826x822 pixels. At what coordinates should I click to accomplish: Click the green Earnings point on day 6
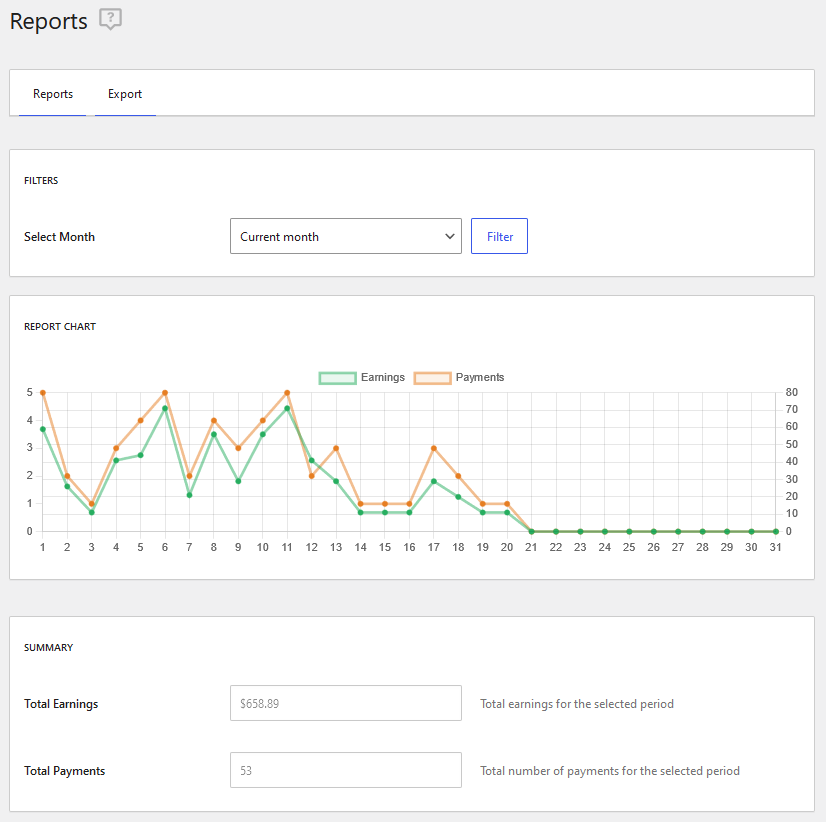pyautogui.click(x=165, y=408)
